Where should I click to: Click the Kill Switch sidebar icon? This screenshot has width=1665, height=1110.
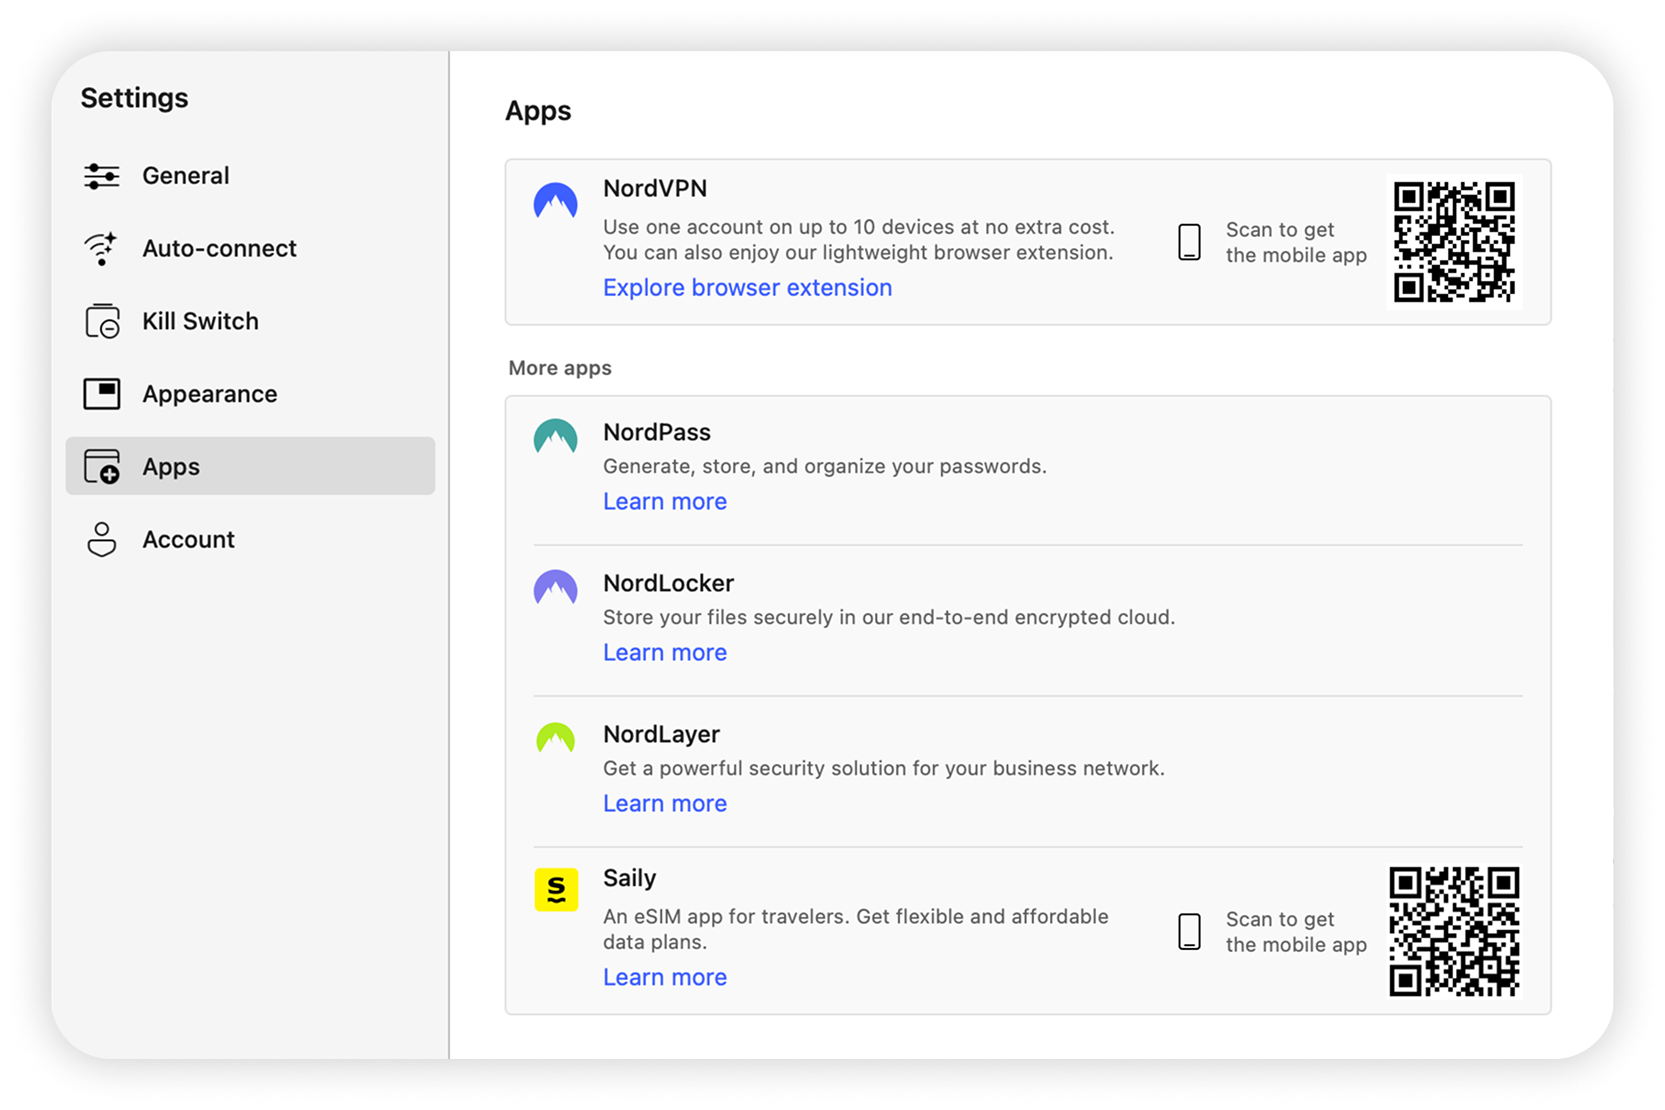[x=102, y=322]
